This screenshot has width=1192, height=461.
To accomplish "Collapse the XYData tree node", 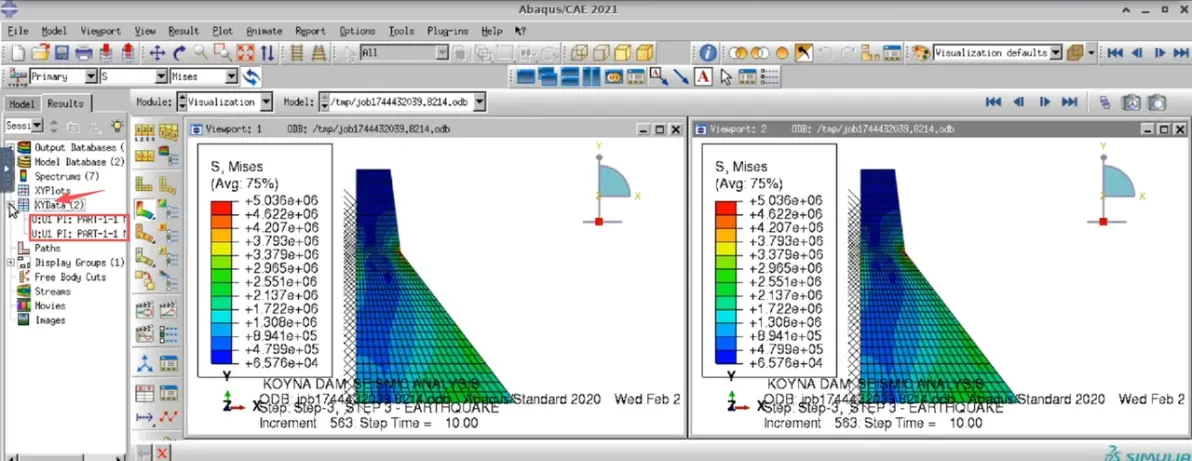I will click(11, 205).
